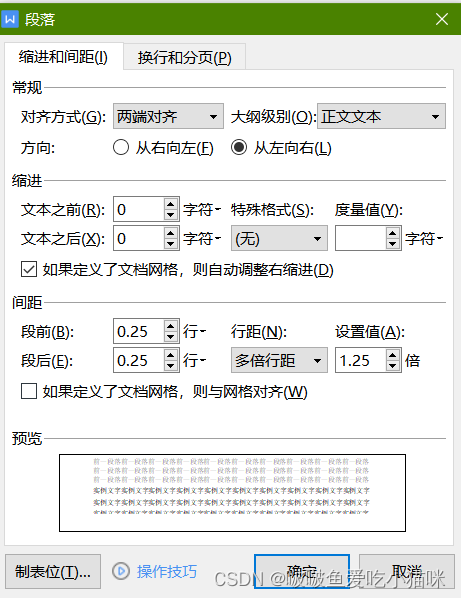Switch to the 换行和分页 tab
The width and height of the screenshot is (461, 598).
[185, 58]
